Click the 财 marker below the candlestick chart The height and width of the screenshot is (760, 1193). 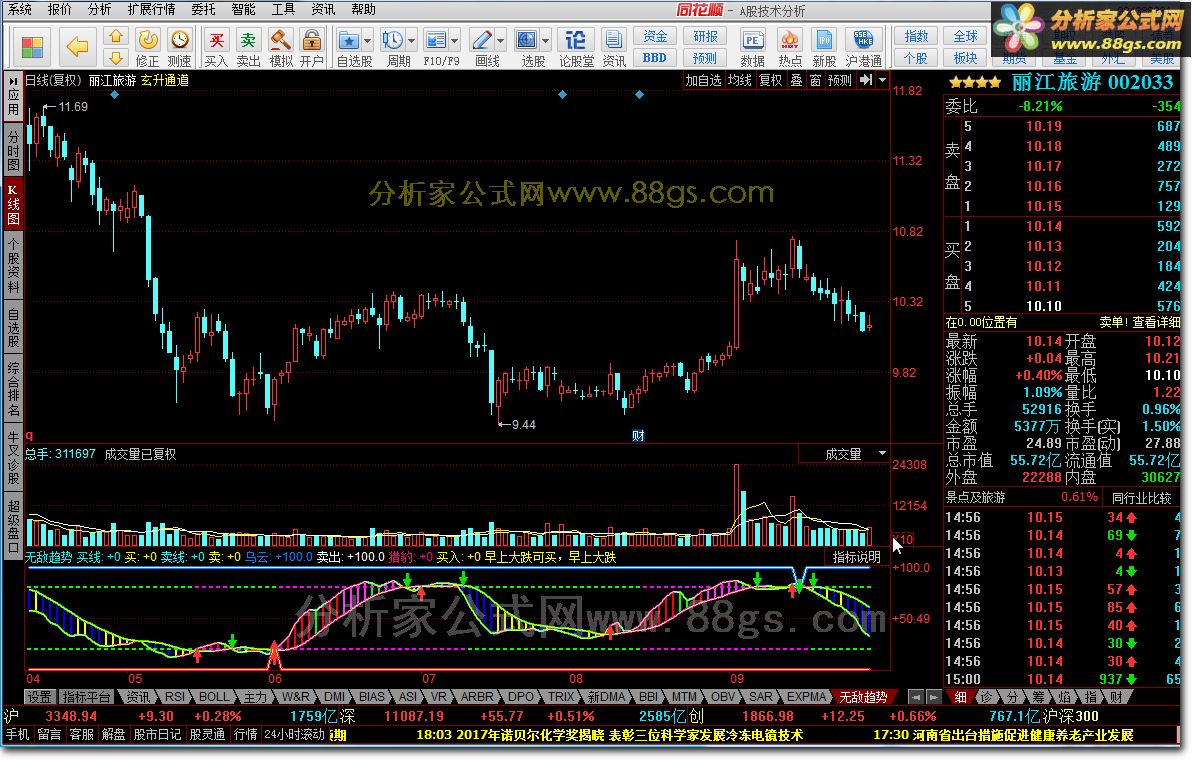point(638,436)
